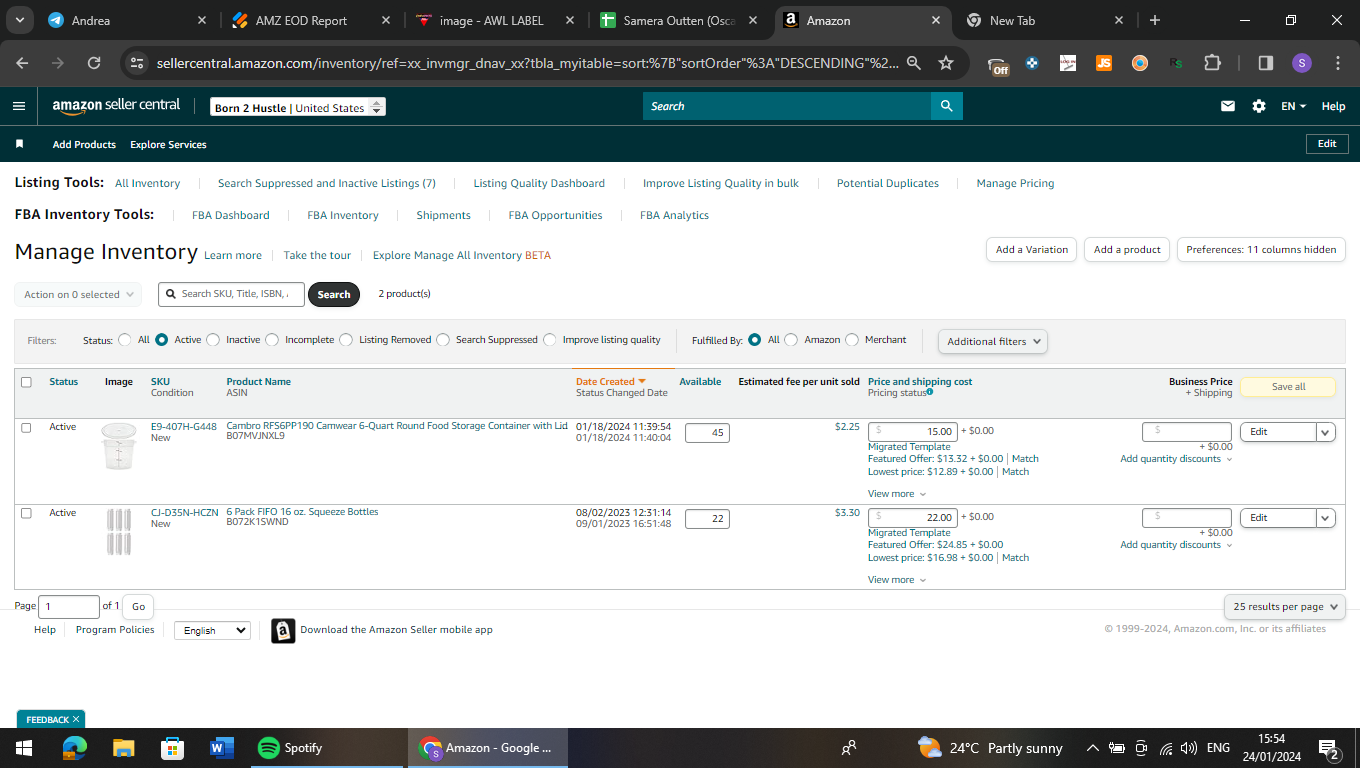This screenshot has height=768, width=1360.
Task: Toggle the browser side panel
Action: (1265, 63)
